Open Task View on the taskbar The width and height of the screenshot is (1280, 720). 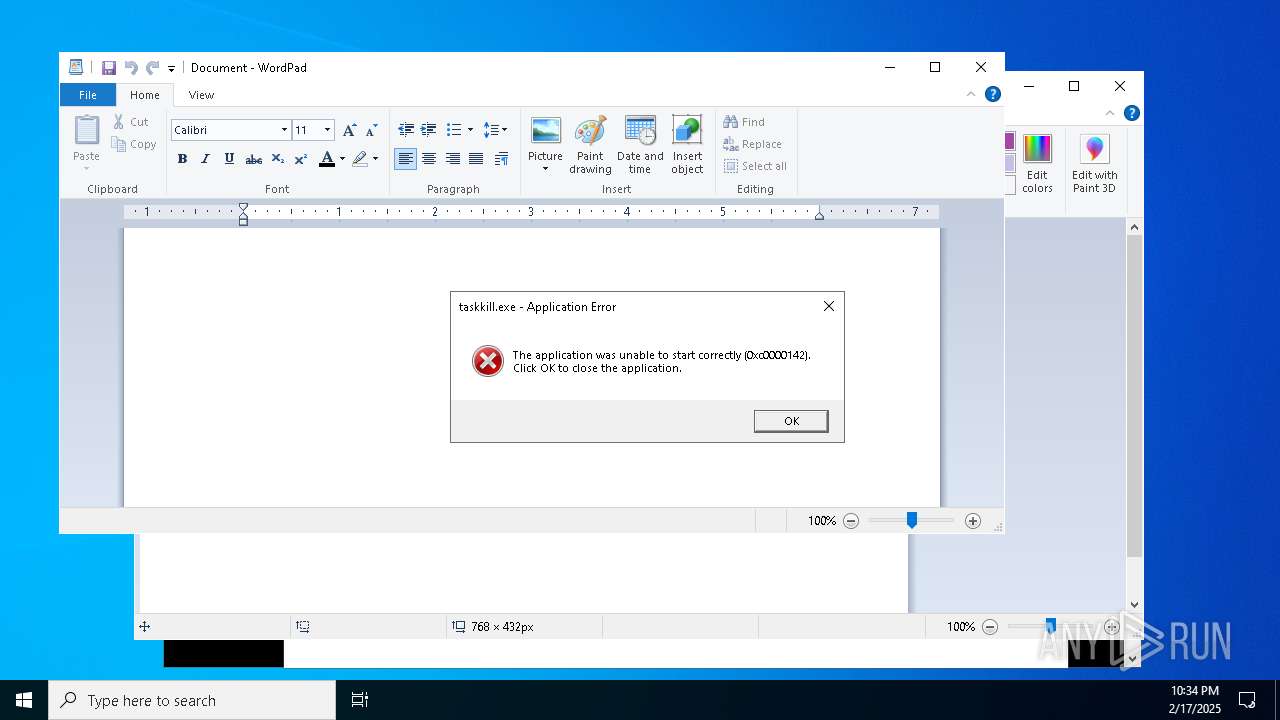point(360,700)
